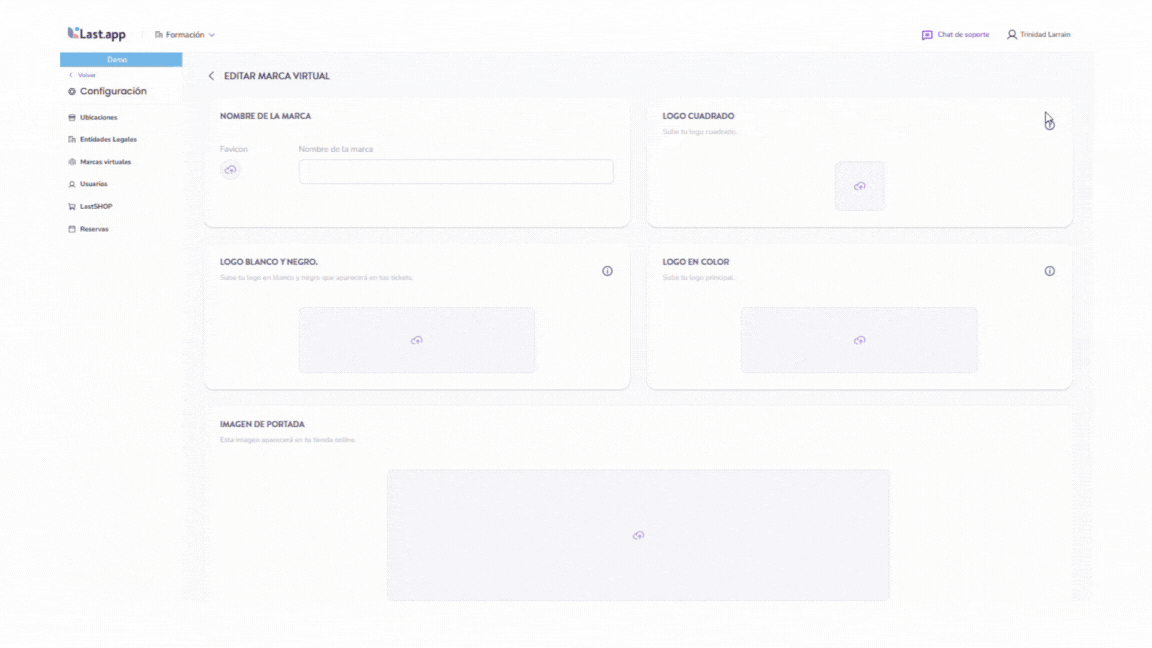This screenshot has width=1152, height=648.
Task: Click the Last.app logo
Action: coord(97,34)
